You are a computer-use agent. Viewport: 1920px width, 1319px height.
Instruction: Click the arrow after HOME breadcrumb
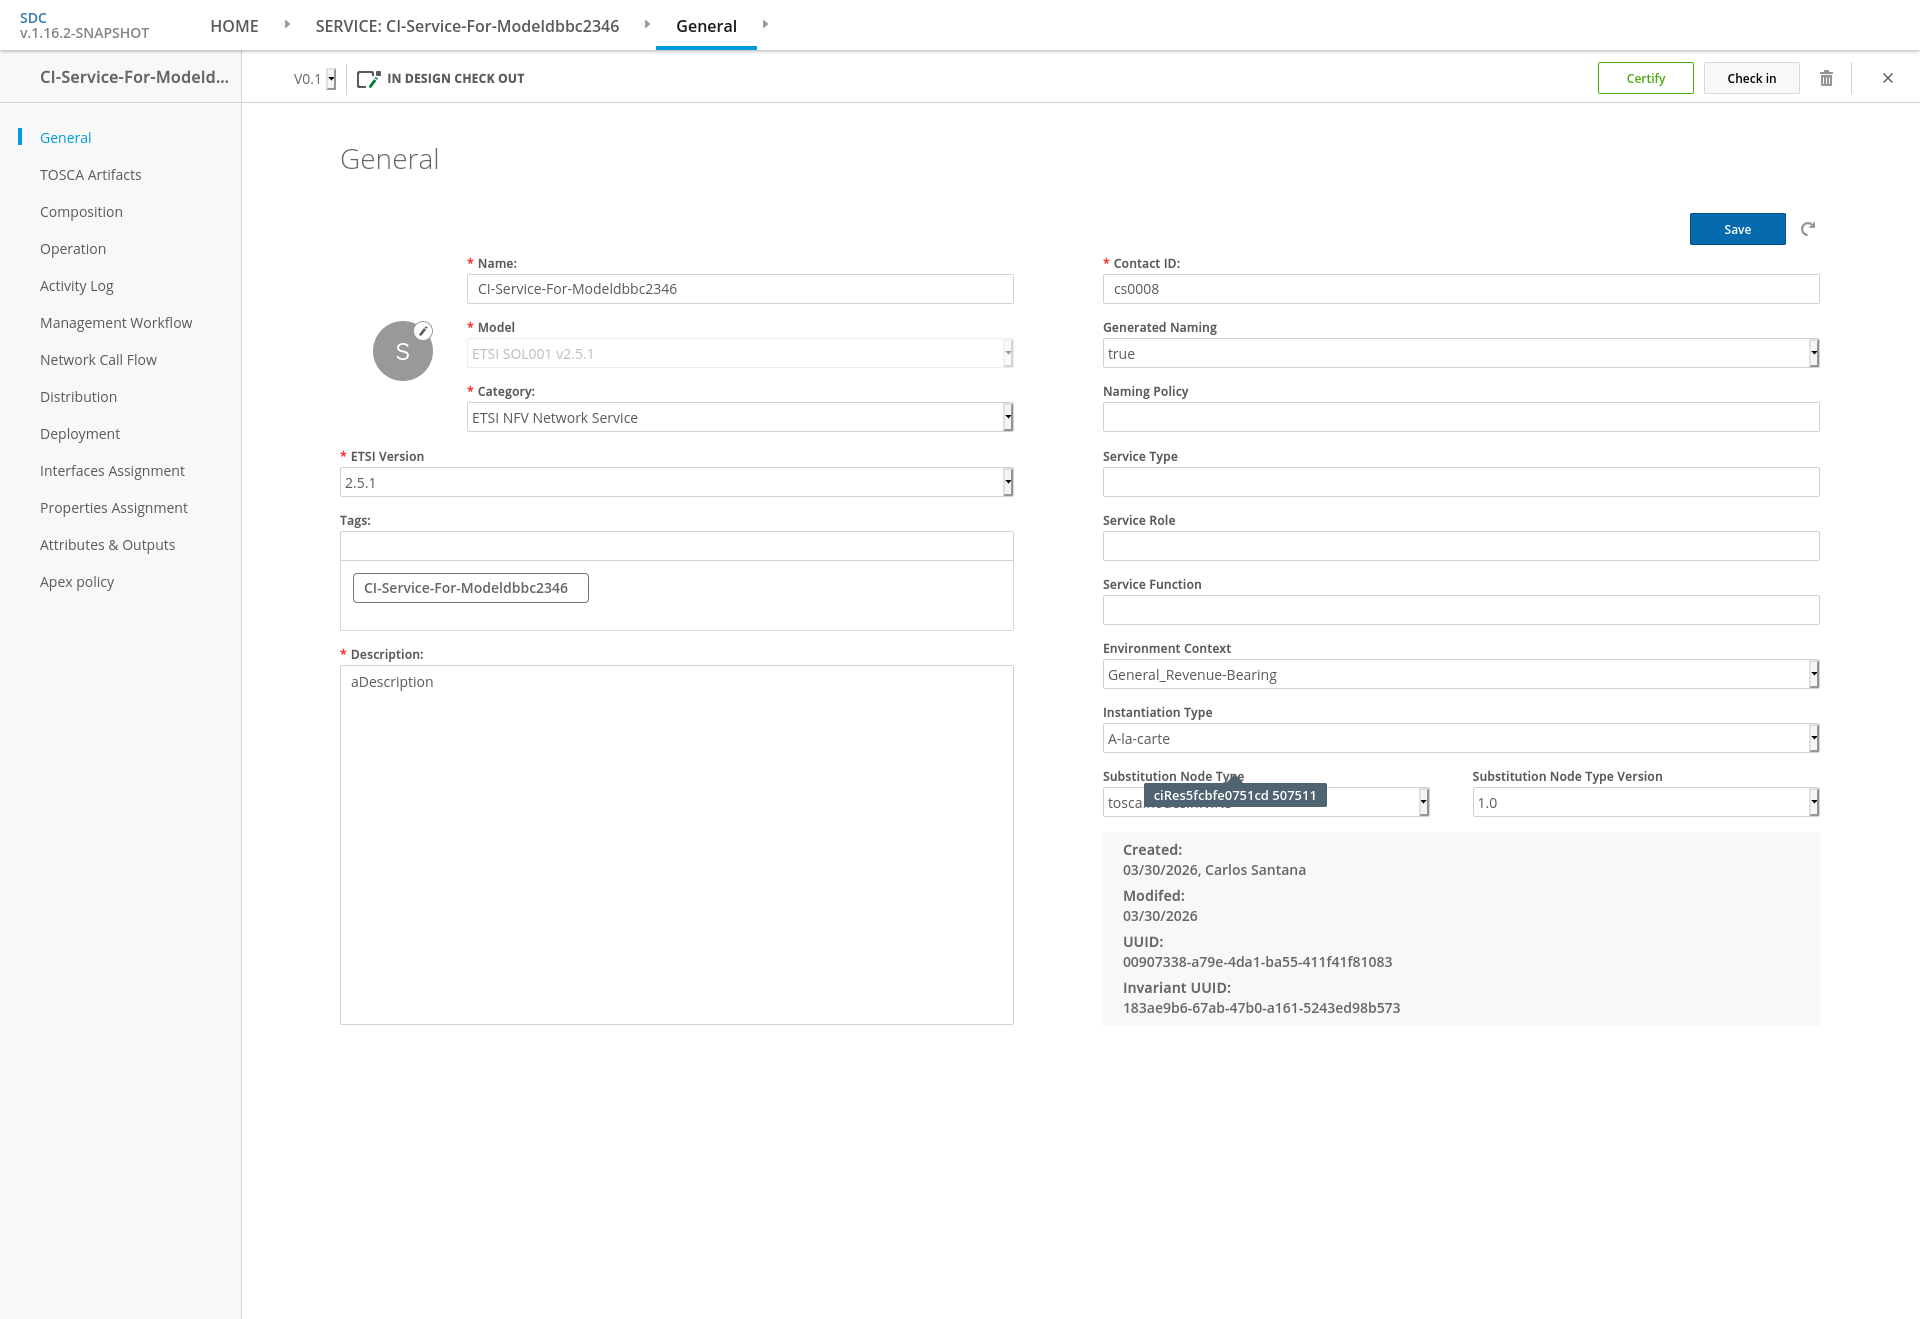[287, 24]
